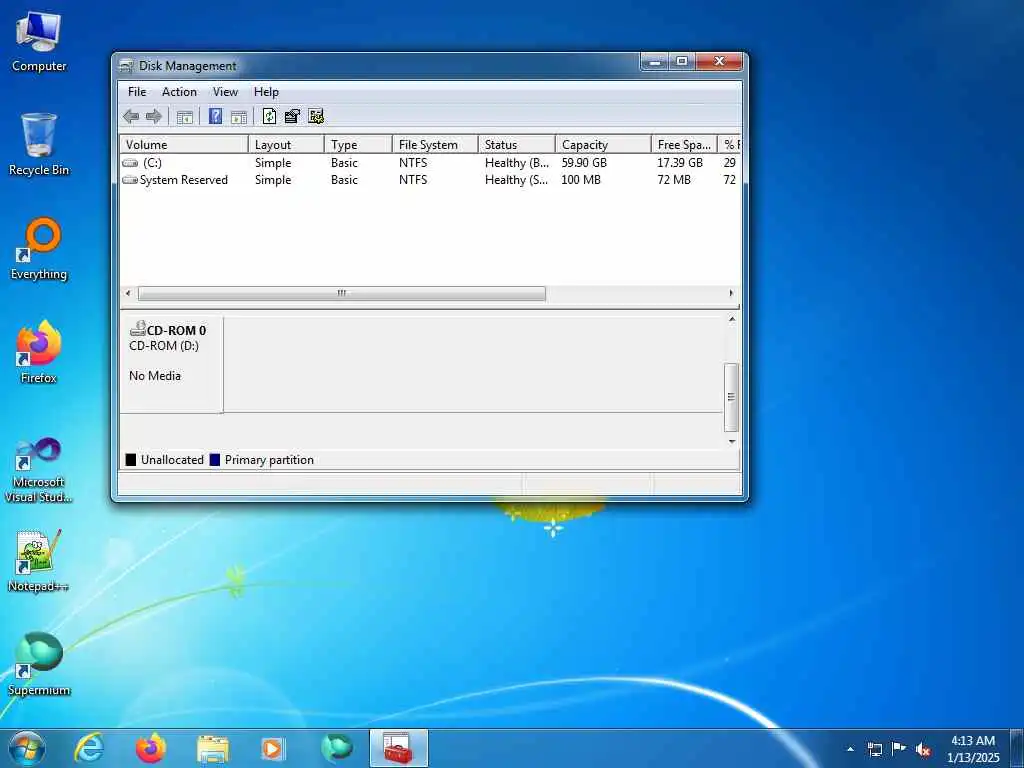1024x768 pixels.
Task: Click the down arrow of disk pane scrollbar
Action: (731, 441)
